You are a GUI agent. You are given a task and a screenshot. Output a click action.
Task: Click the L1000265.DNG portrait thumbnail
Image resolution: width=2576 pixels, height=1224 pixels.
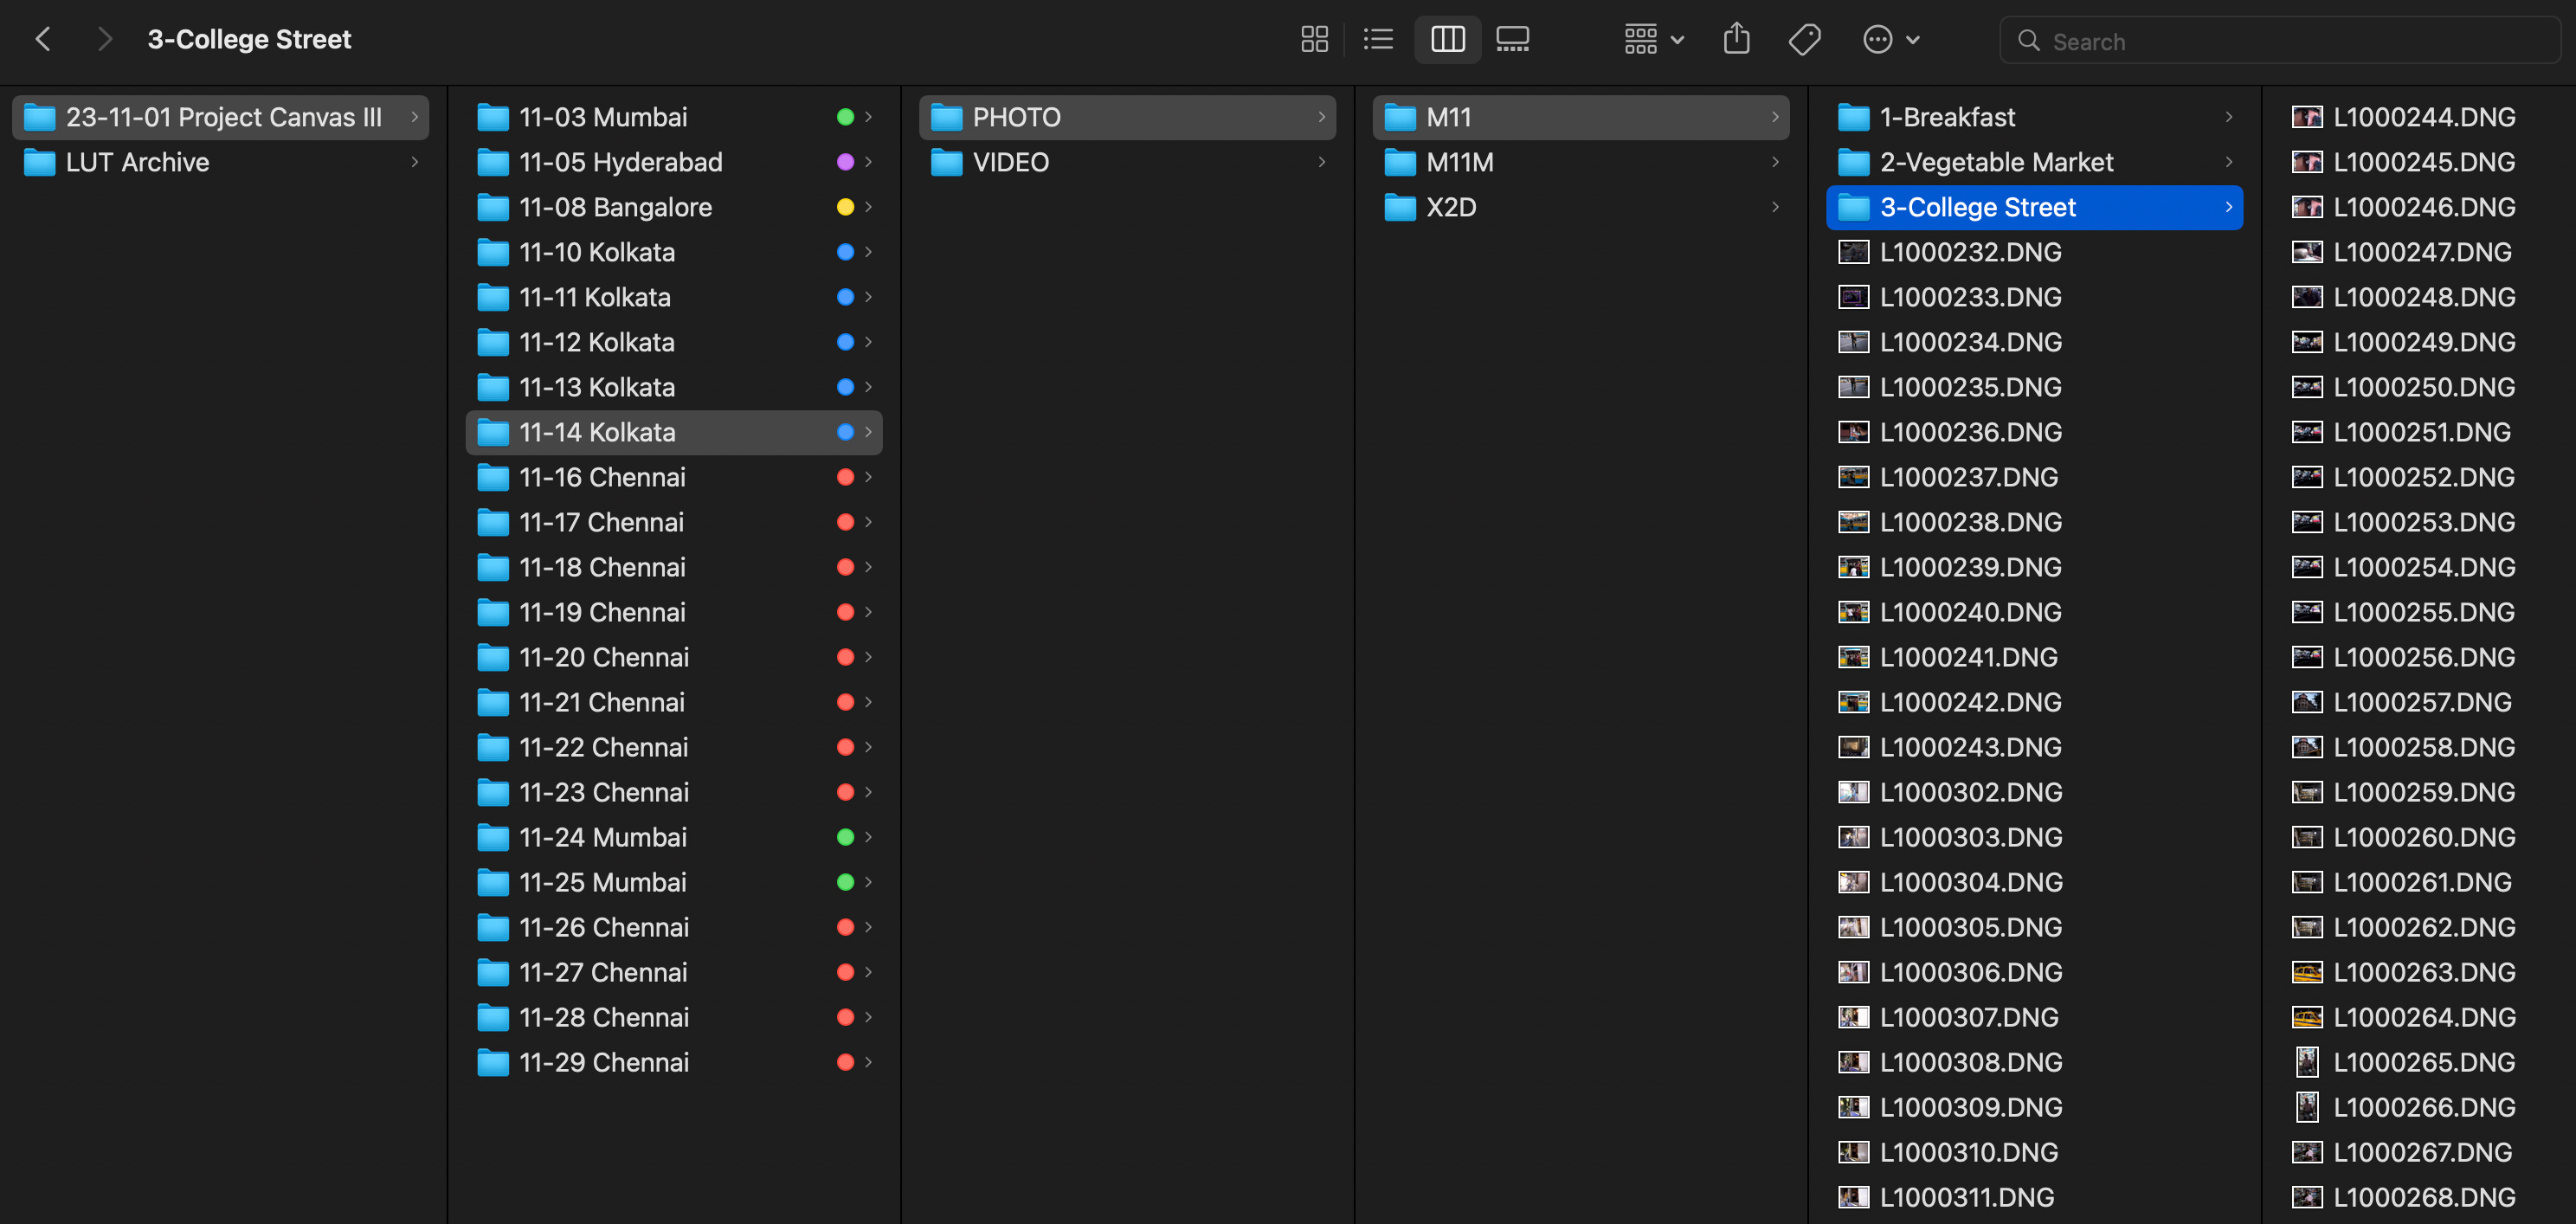[x=2306, y=1062]
